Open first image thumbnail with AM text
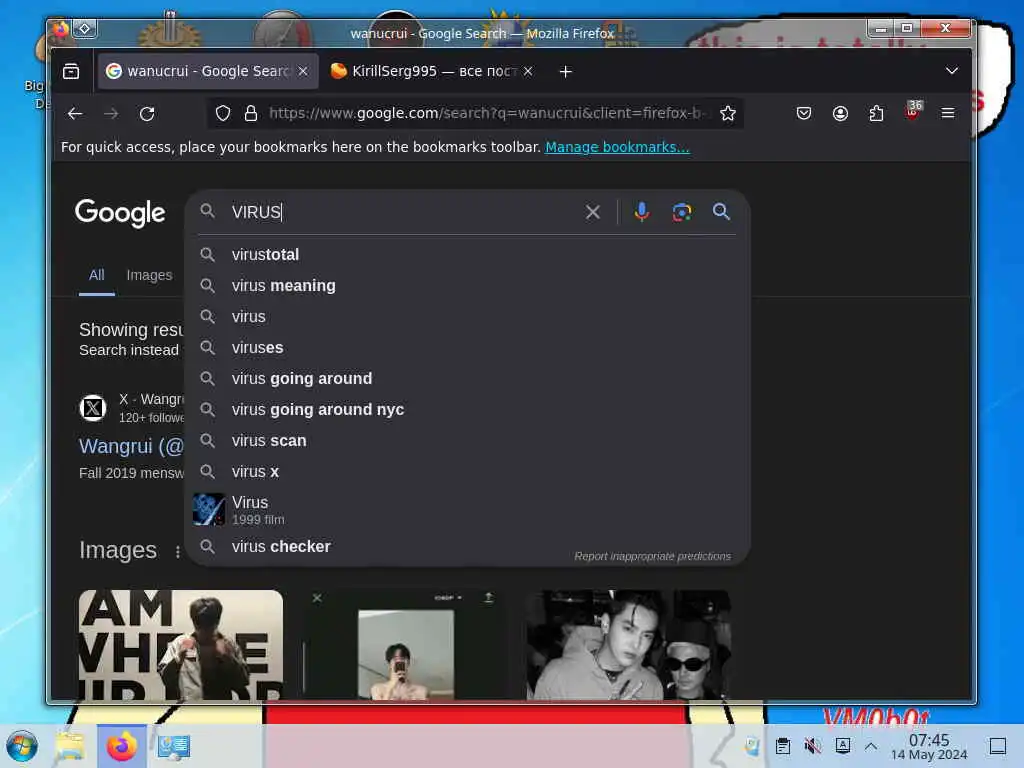The height and width of the screenshot is (768, 1024). [181, 645]
